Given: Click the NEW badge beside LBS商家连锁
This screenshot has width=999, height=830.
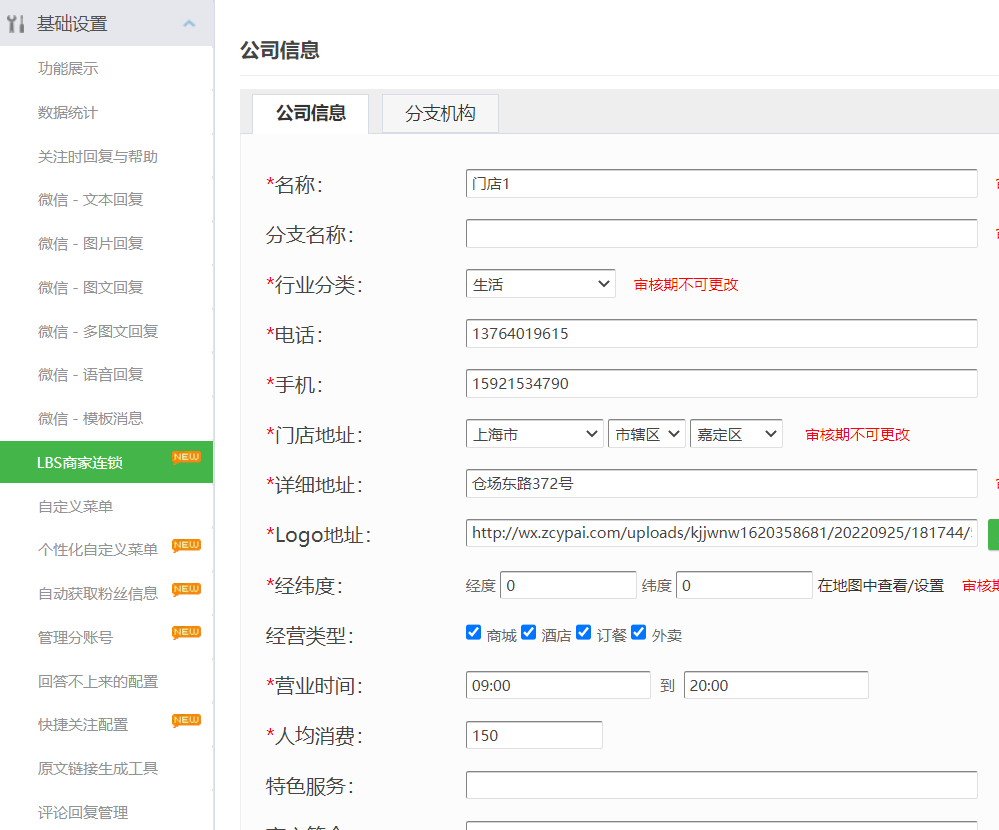Looking at the screenshot, I should click(186, 458).
